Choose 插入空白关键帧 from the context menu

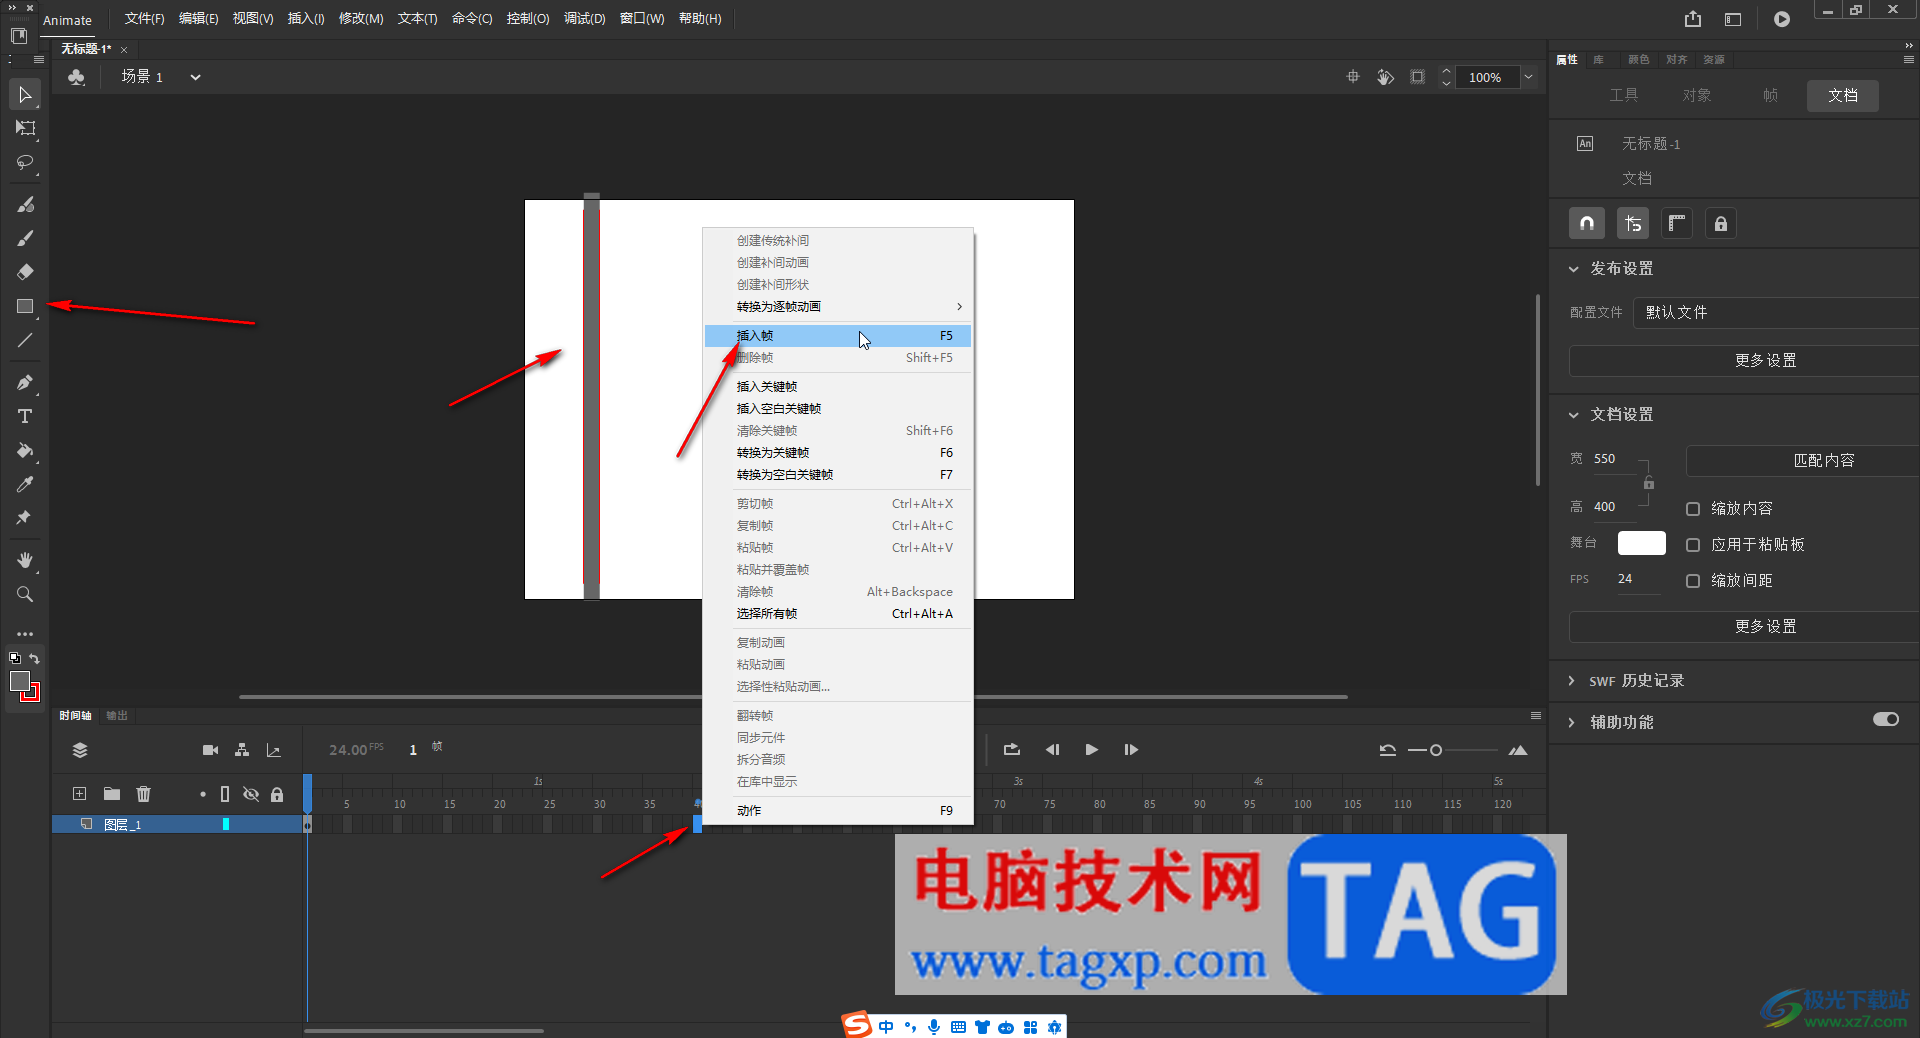click(838, 409)
